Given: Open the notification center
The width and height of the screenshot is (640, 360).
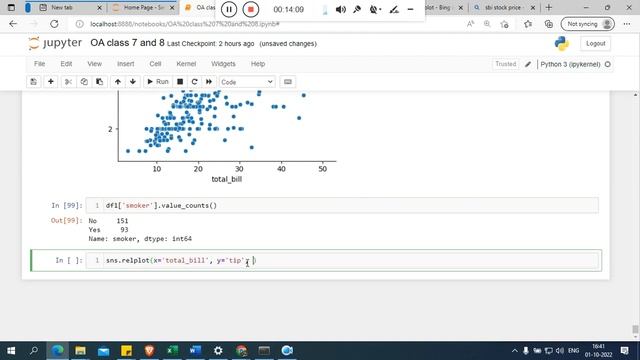Looking at the screenshot, I should (x=624, y=351).
